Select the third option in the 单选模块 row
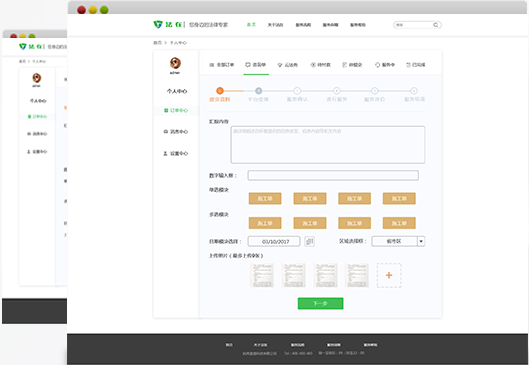This screenshot has width=529, height=365. 354,198
